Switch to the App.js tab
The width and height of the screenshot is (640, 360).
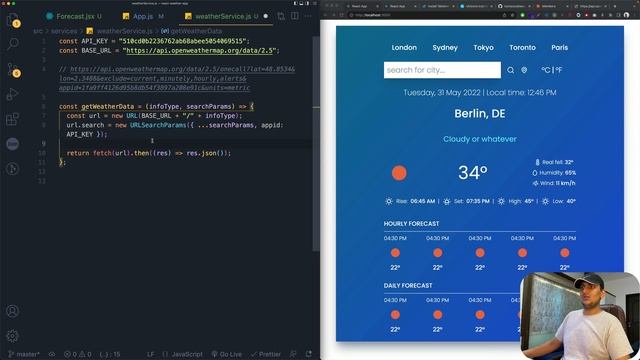pyautogui.click(x=143, y=16)
